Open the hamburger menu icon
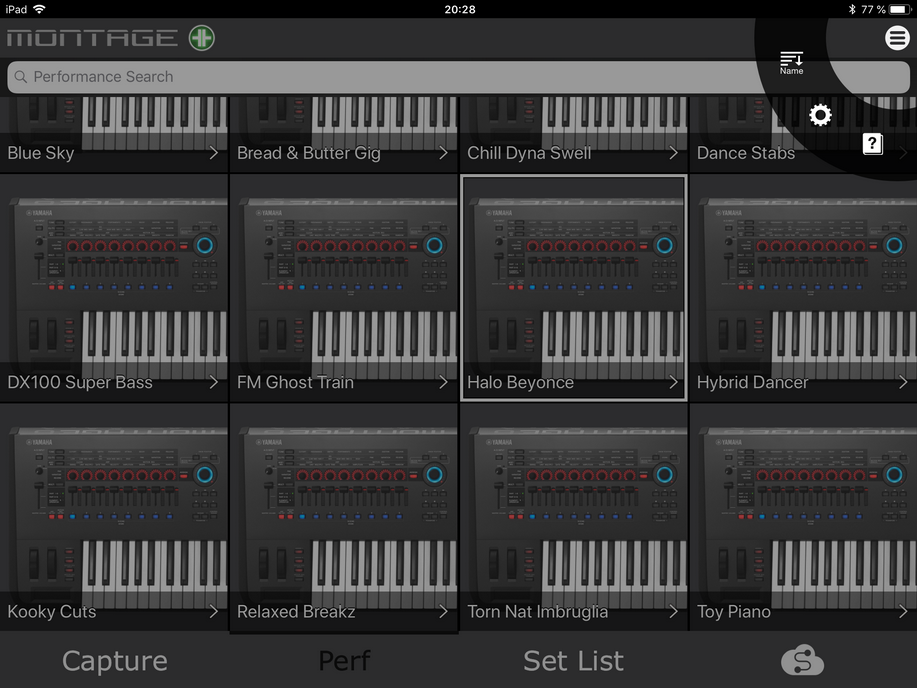Image resolution: width=917 pixels, height=688 pixels. tap(896, 38)
